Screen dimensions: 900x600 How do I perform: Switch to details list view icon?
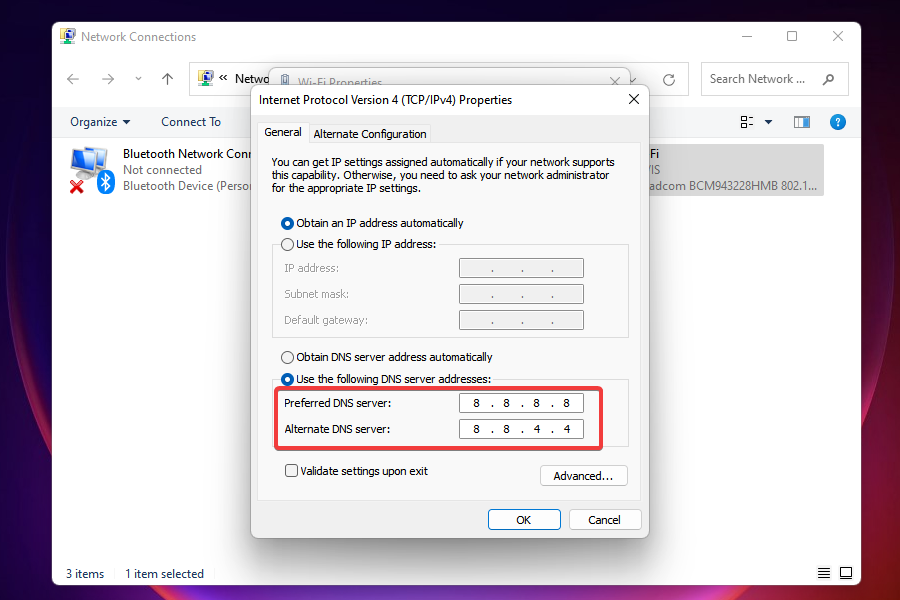point(824,573)
